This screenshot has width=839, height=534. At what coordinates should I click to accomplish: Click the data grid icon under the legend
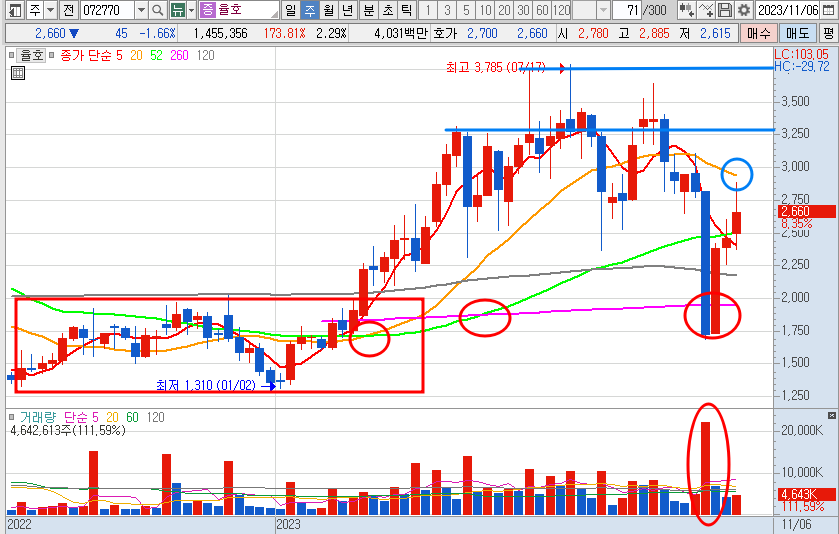18,73
